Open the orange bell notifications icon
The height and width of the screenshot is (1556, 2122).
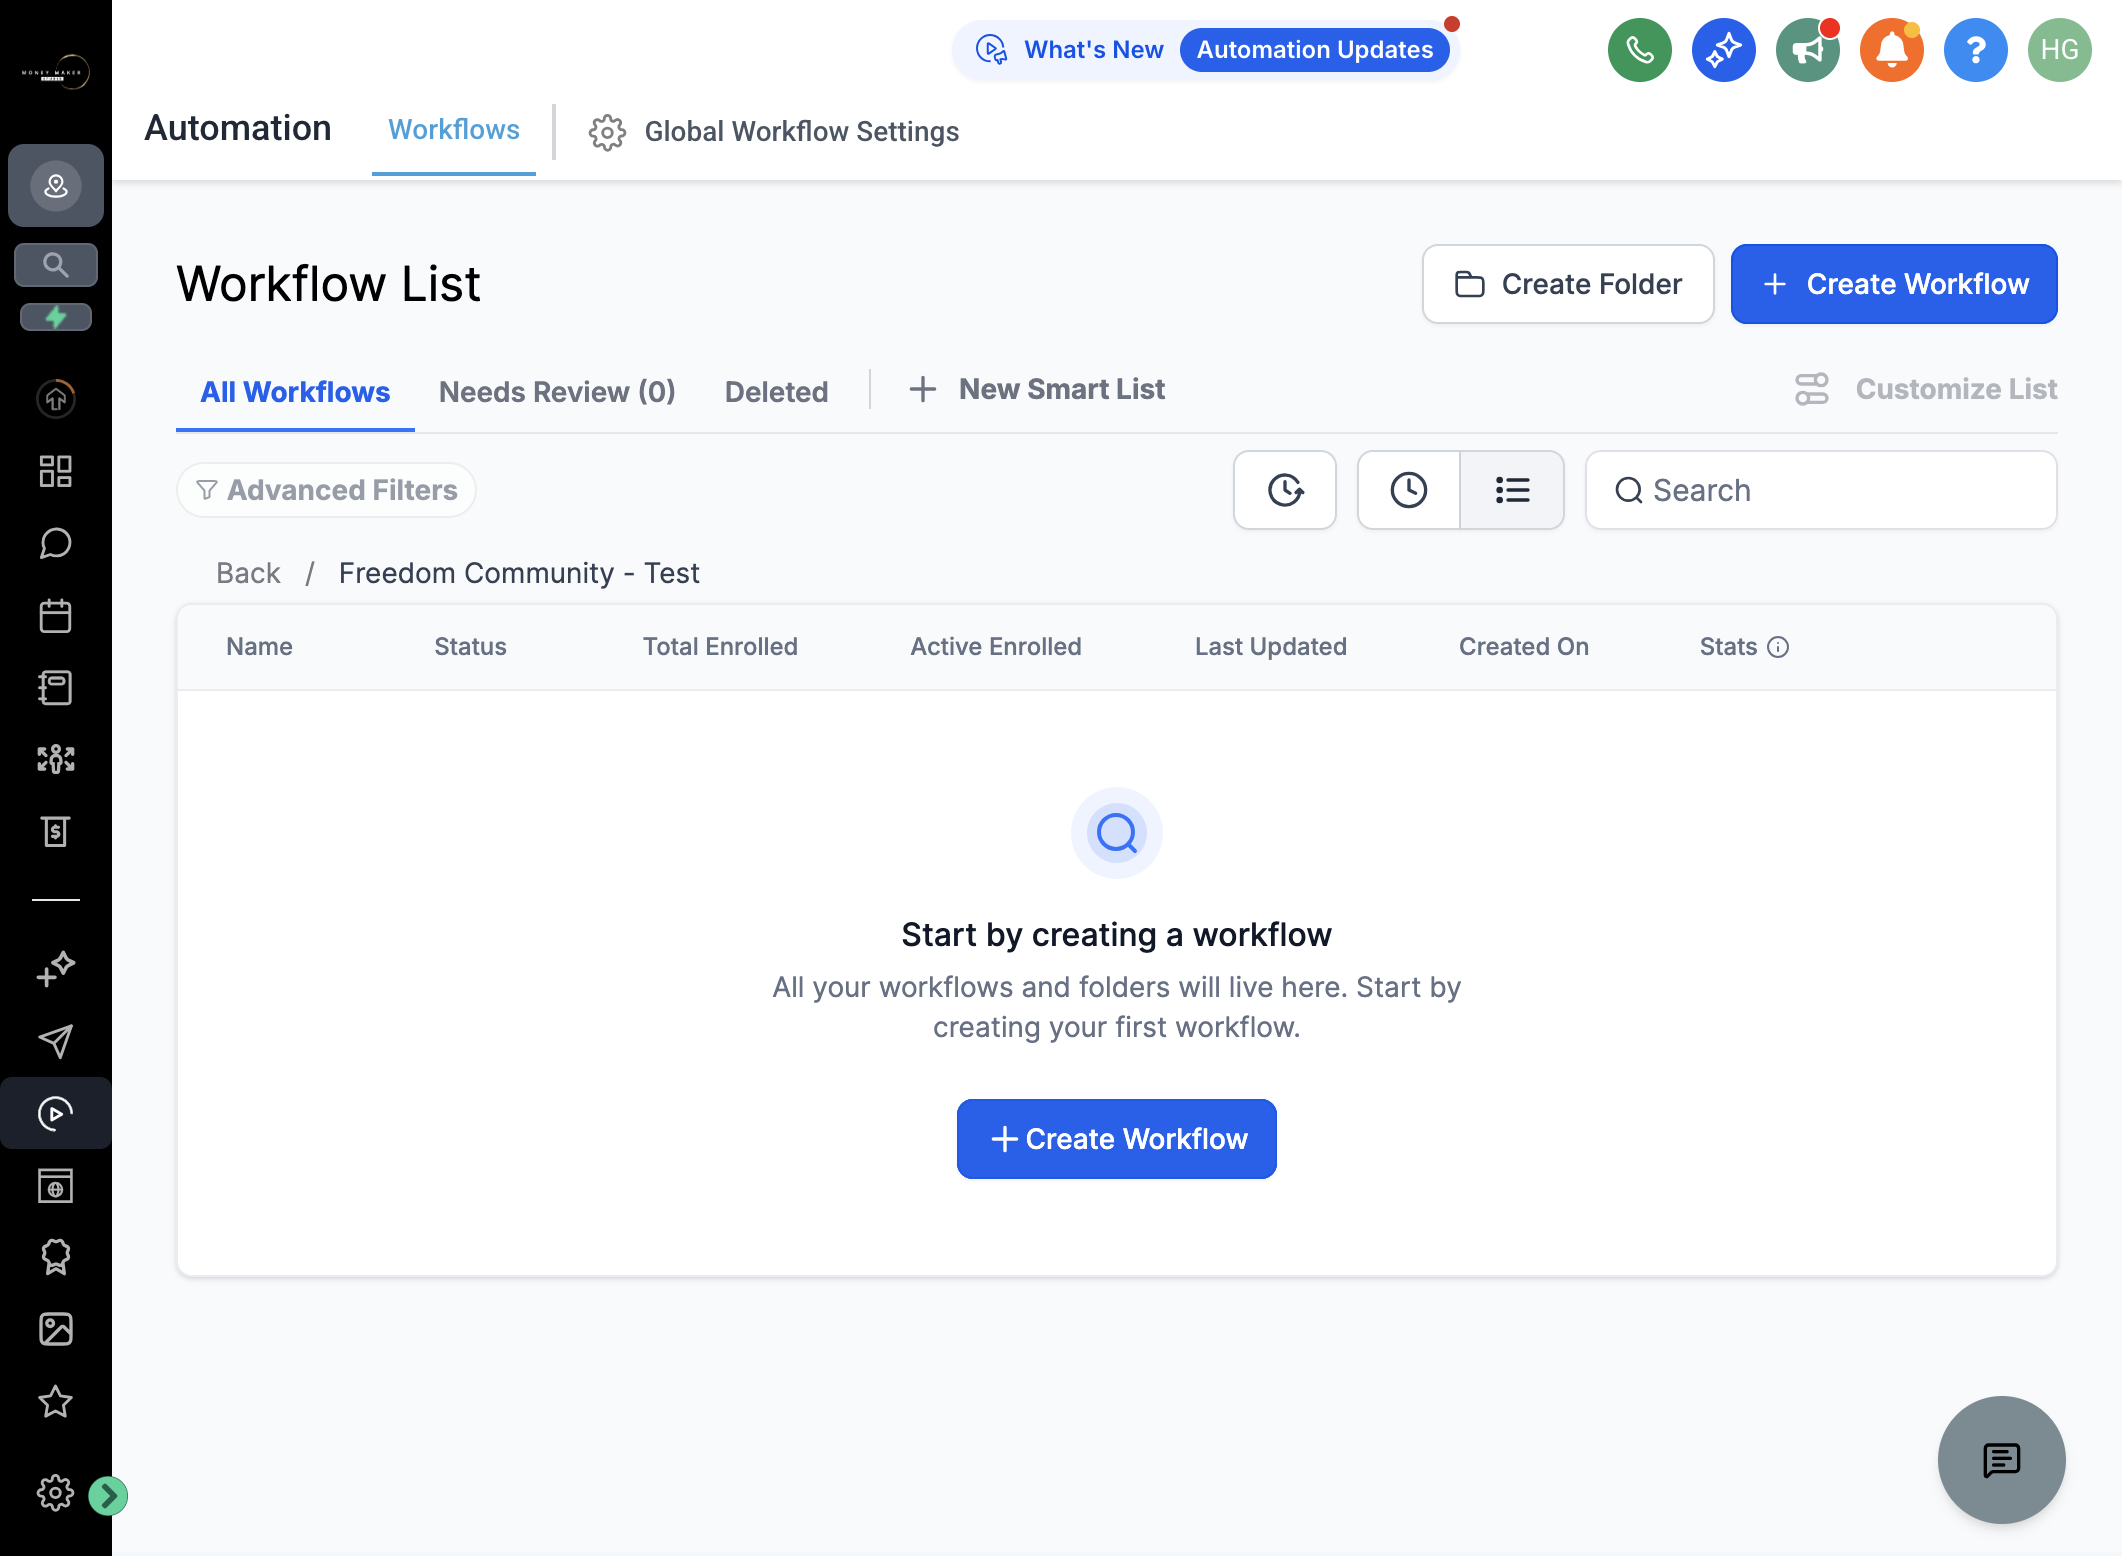coord(1891,50)
